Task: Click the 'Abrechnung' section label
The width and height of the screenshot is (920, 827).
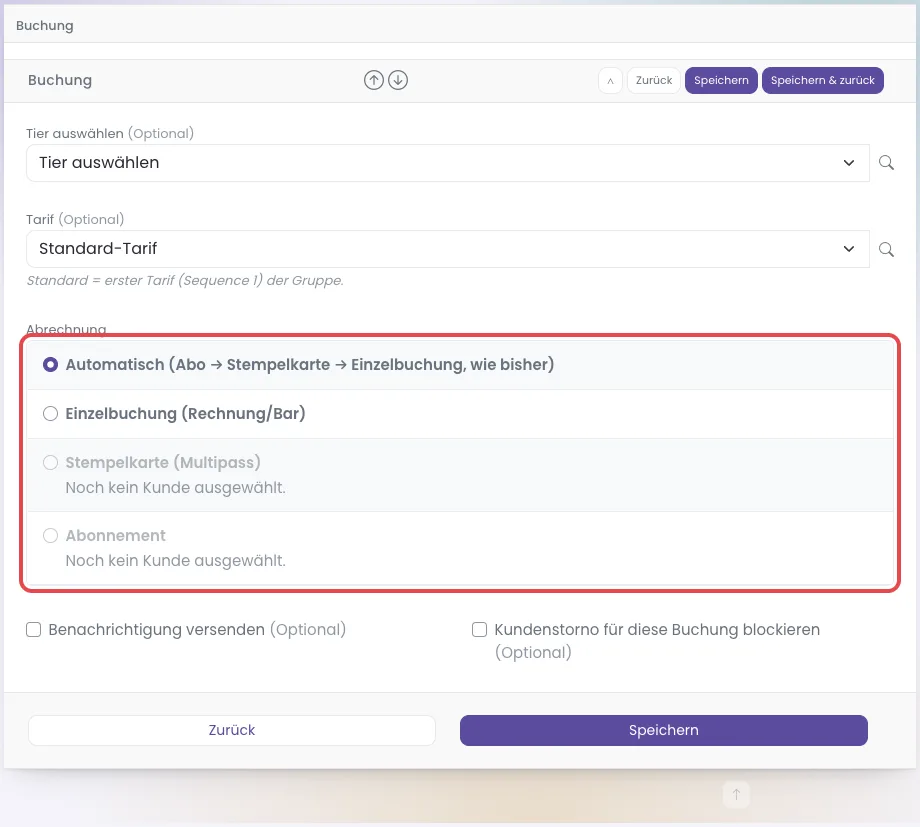Action: 66,329
